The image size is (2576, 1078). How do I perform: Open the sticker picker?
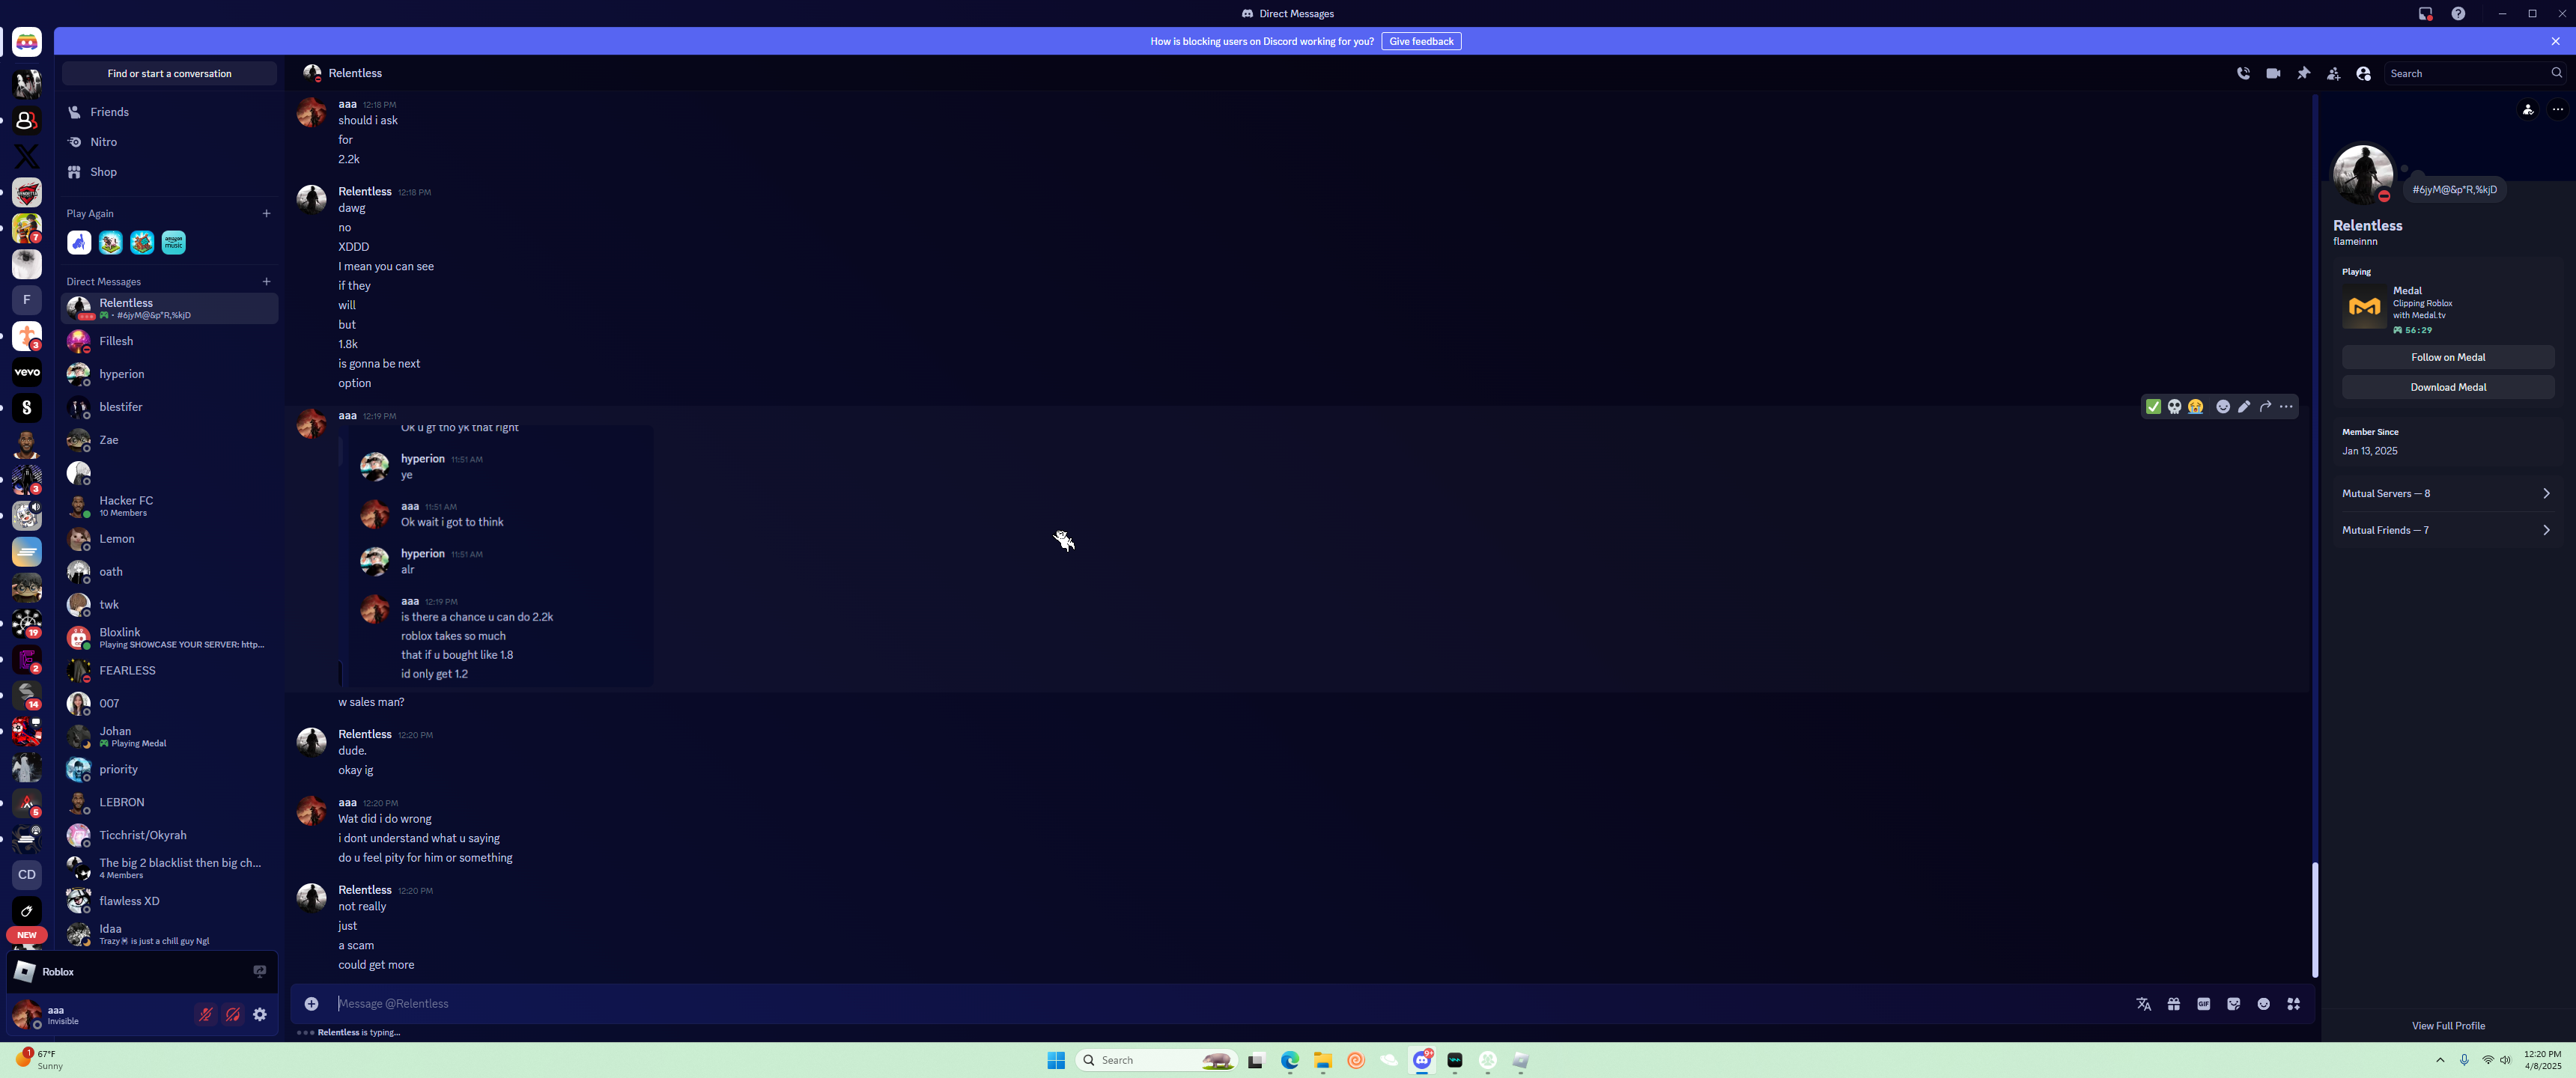[x=2233, y=1003]
